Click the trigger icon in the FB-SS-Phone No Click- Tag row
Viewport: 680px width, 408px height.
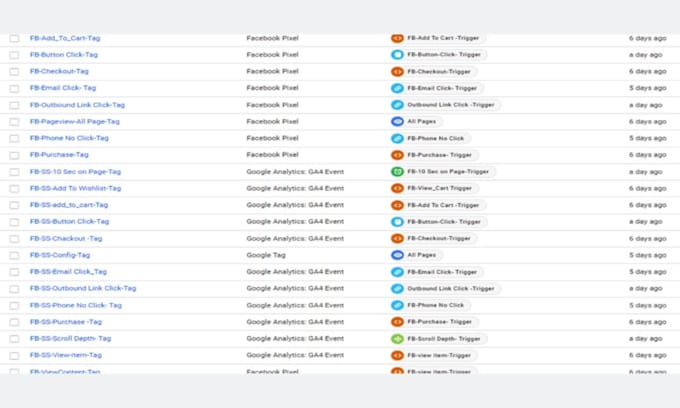[397, 305]
